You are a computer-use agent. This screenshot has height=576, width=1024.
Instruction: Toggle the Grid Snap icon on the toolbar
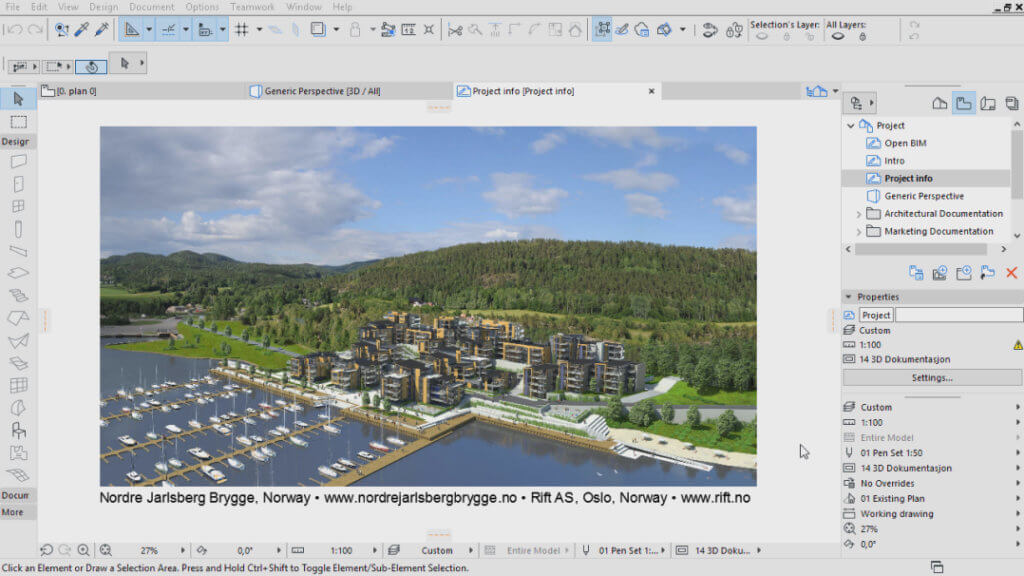(x=241, y=30)
